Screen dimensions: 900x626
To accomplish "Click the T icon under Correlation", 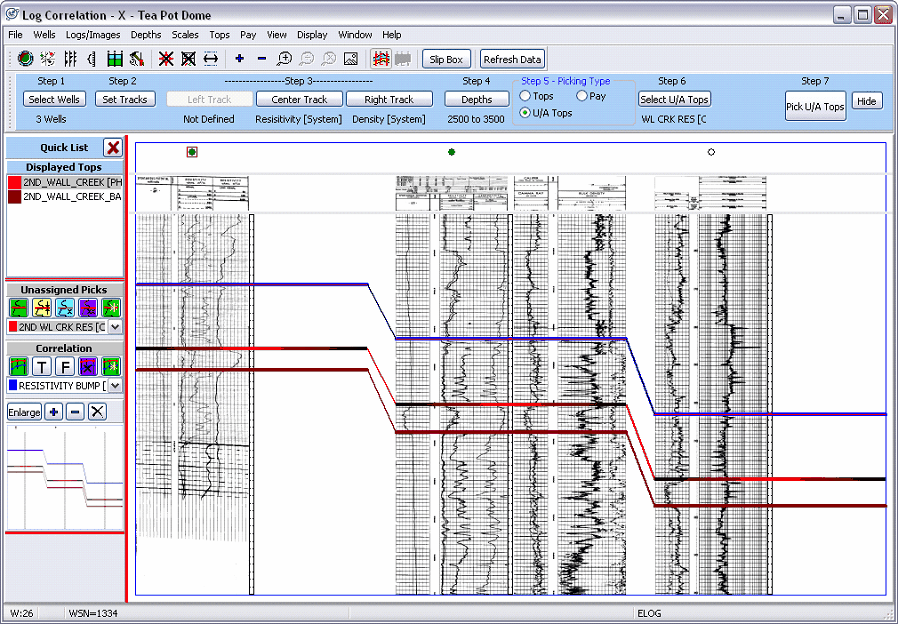I will click(43, 366).
